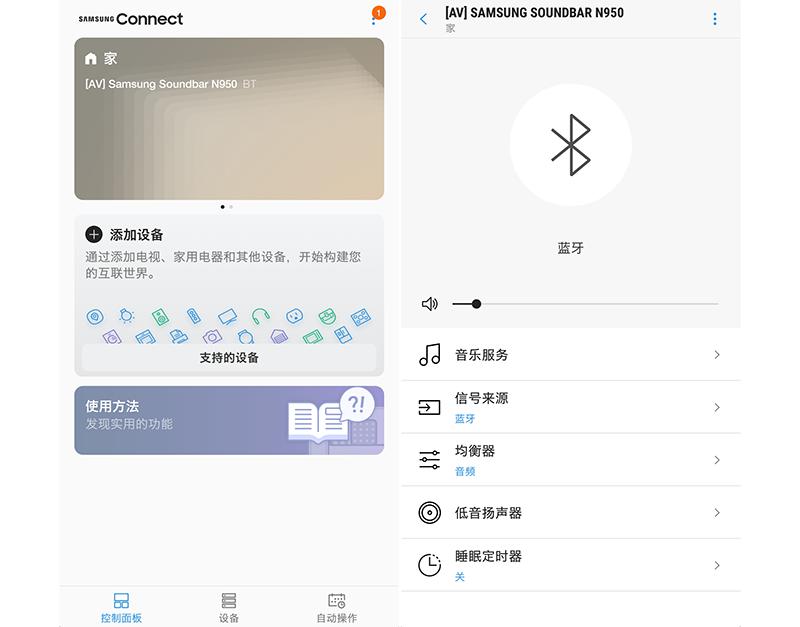The height and width of the screenshot is (627, 800).
Task: Expand the 低音扬声器 row chevron
Action: click(717, 512)
